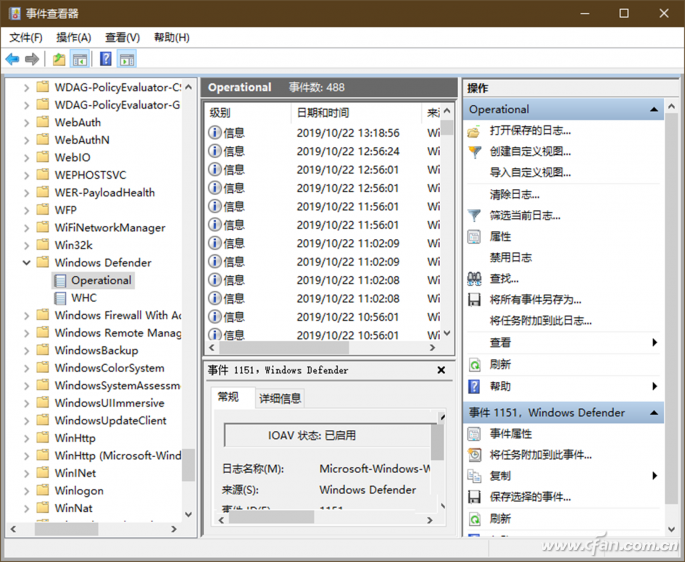Expand the WindowsBackup tree node

click(27, 351)
